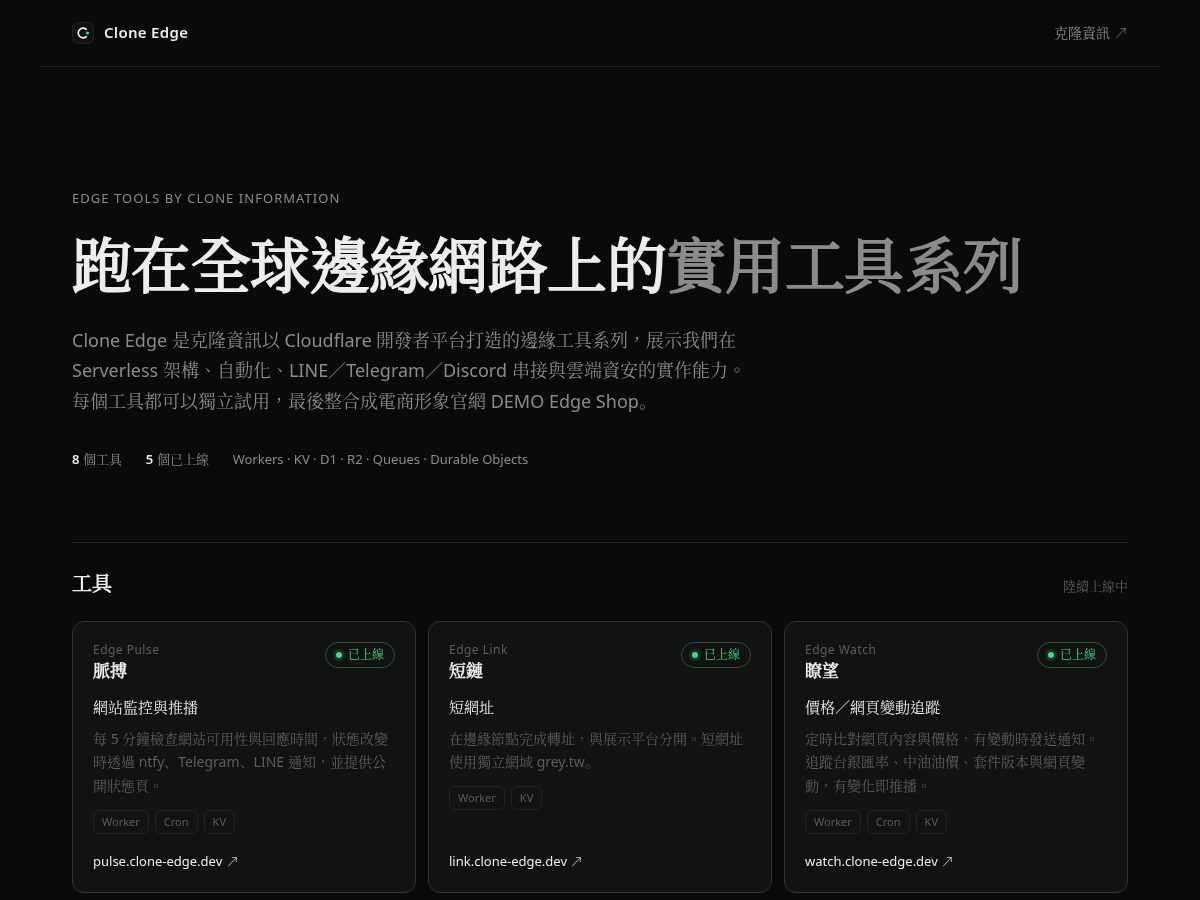Click the main headline 跑在全球邊緣網路上的實用工具系列
The width and height of the screenshot is (1200, 900).
[x=546, y=266]
